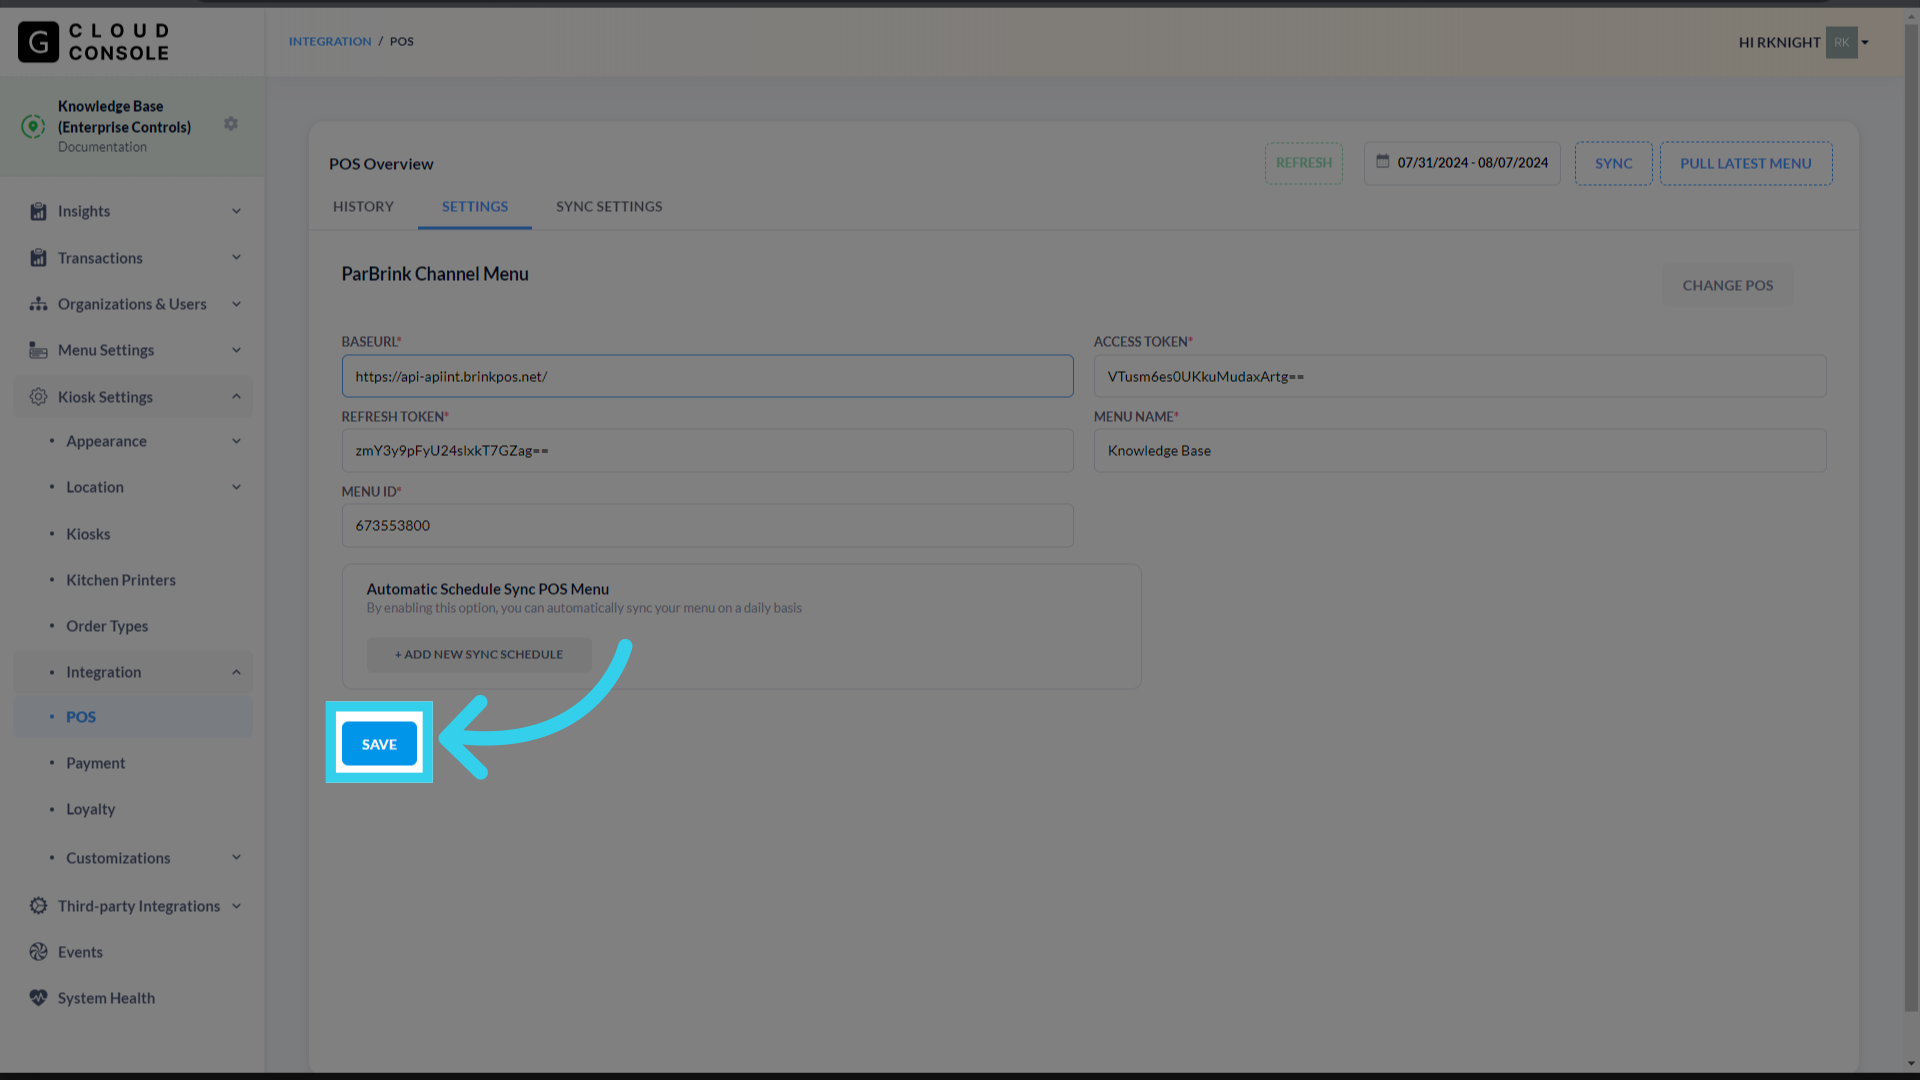1920x1080 pixels.
Task: Collapse the Integration submenu chevron
Action: (237, 672)
